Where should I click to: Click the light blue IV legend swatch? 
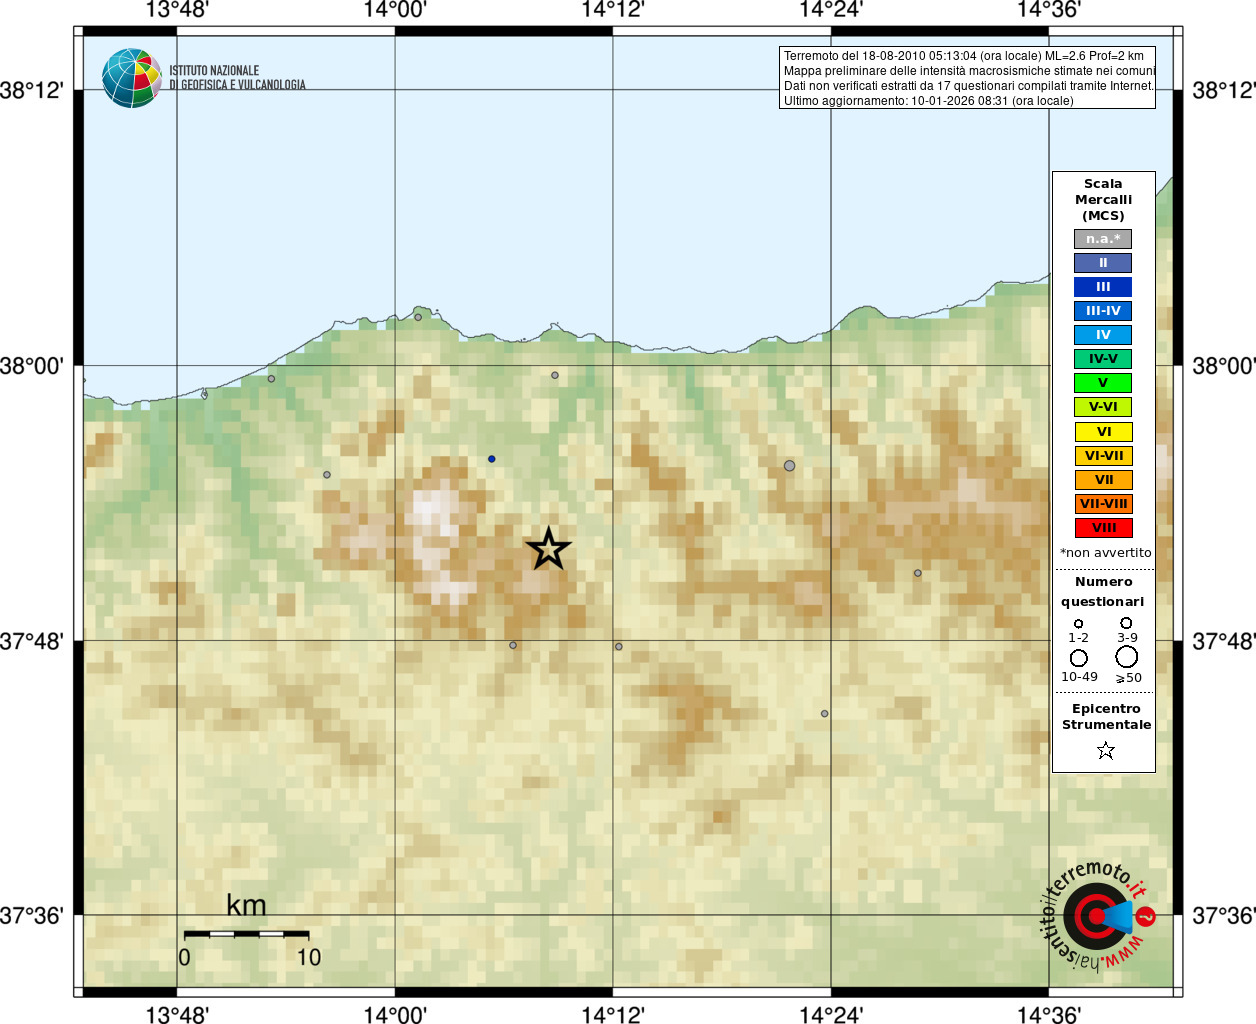[x=1103, y=335]
